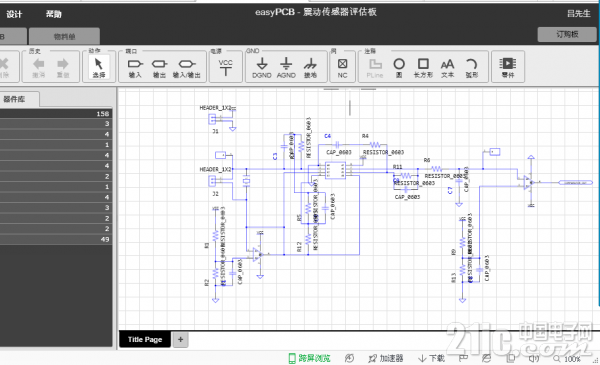Select the 文本 text annotation tool
The width and height of the screenshot is (600, 365).
(447, 68)
